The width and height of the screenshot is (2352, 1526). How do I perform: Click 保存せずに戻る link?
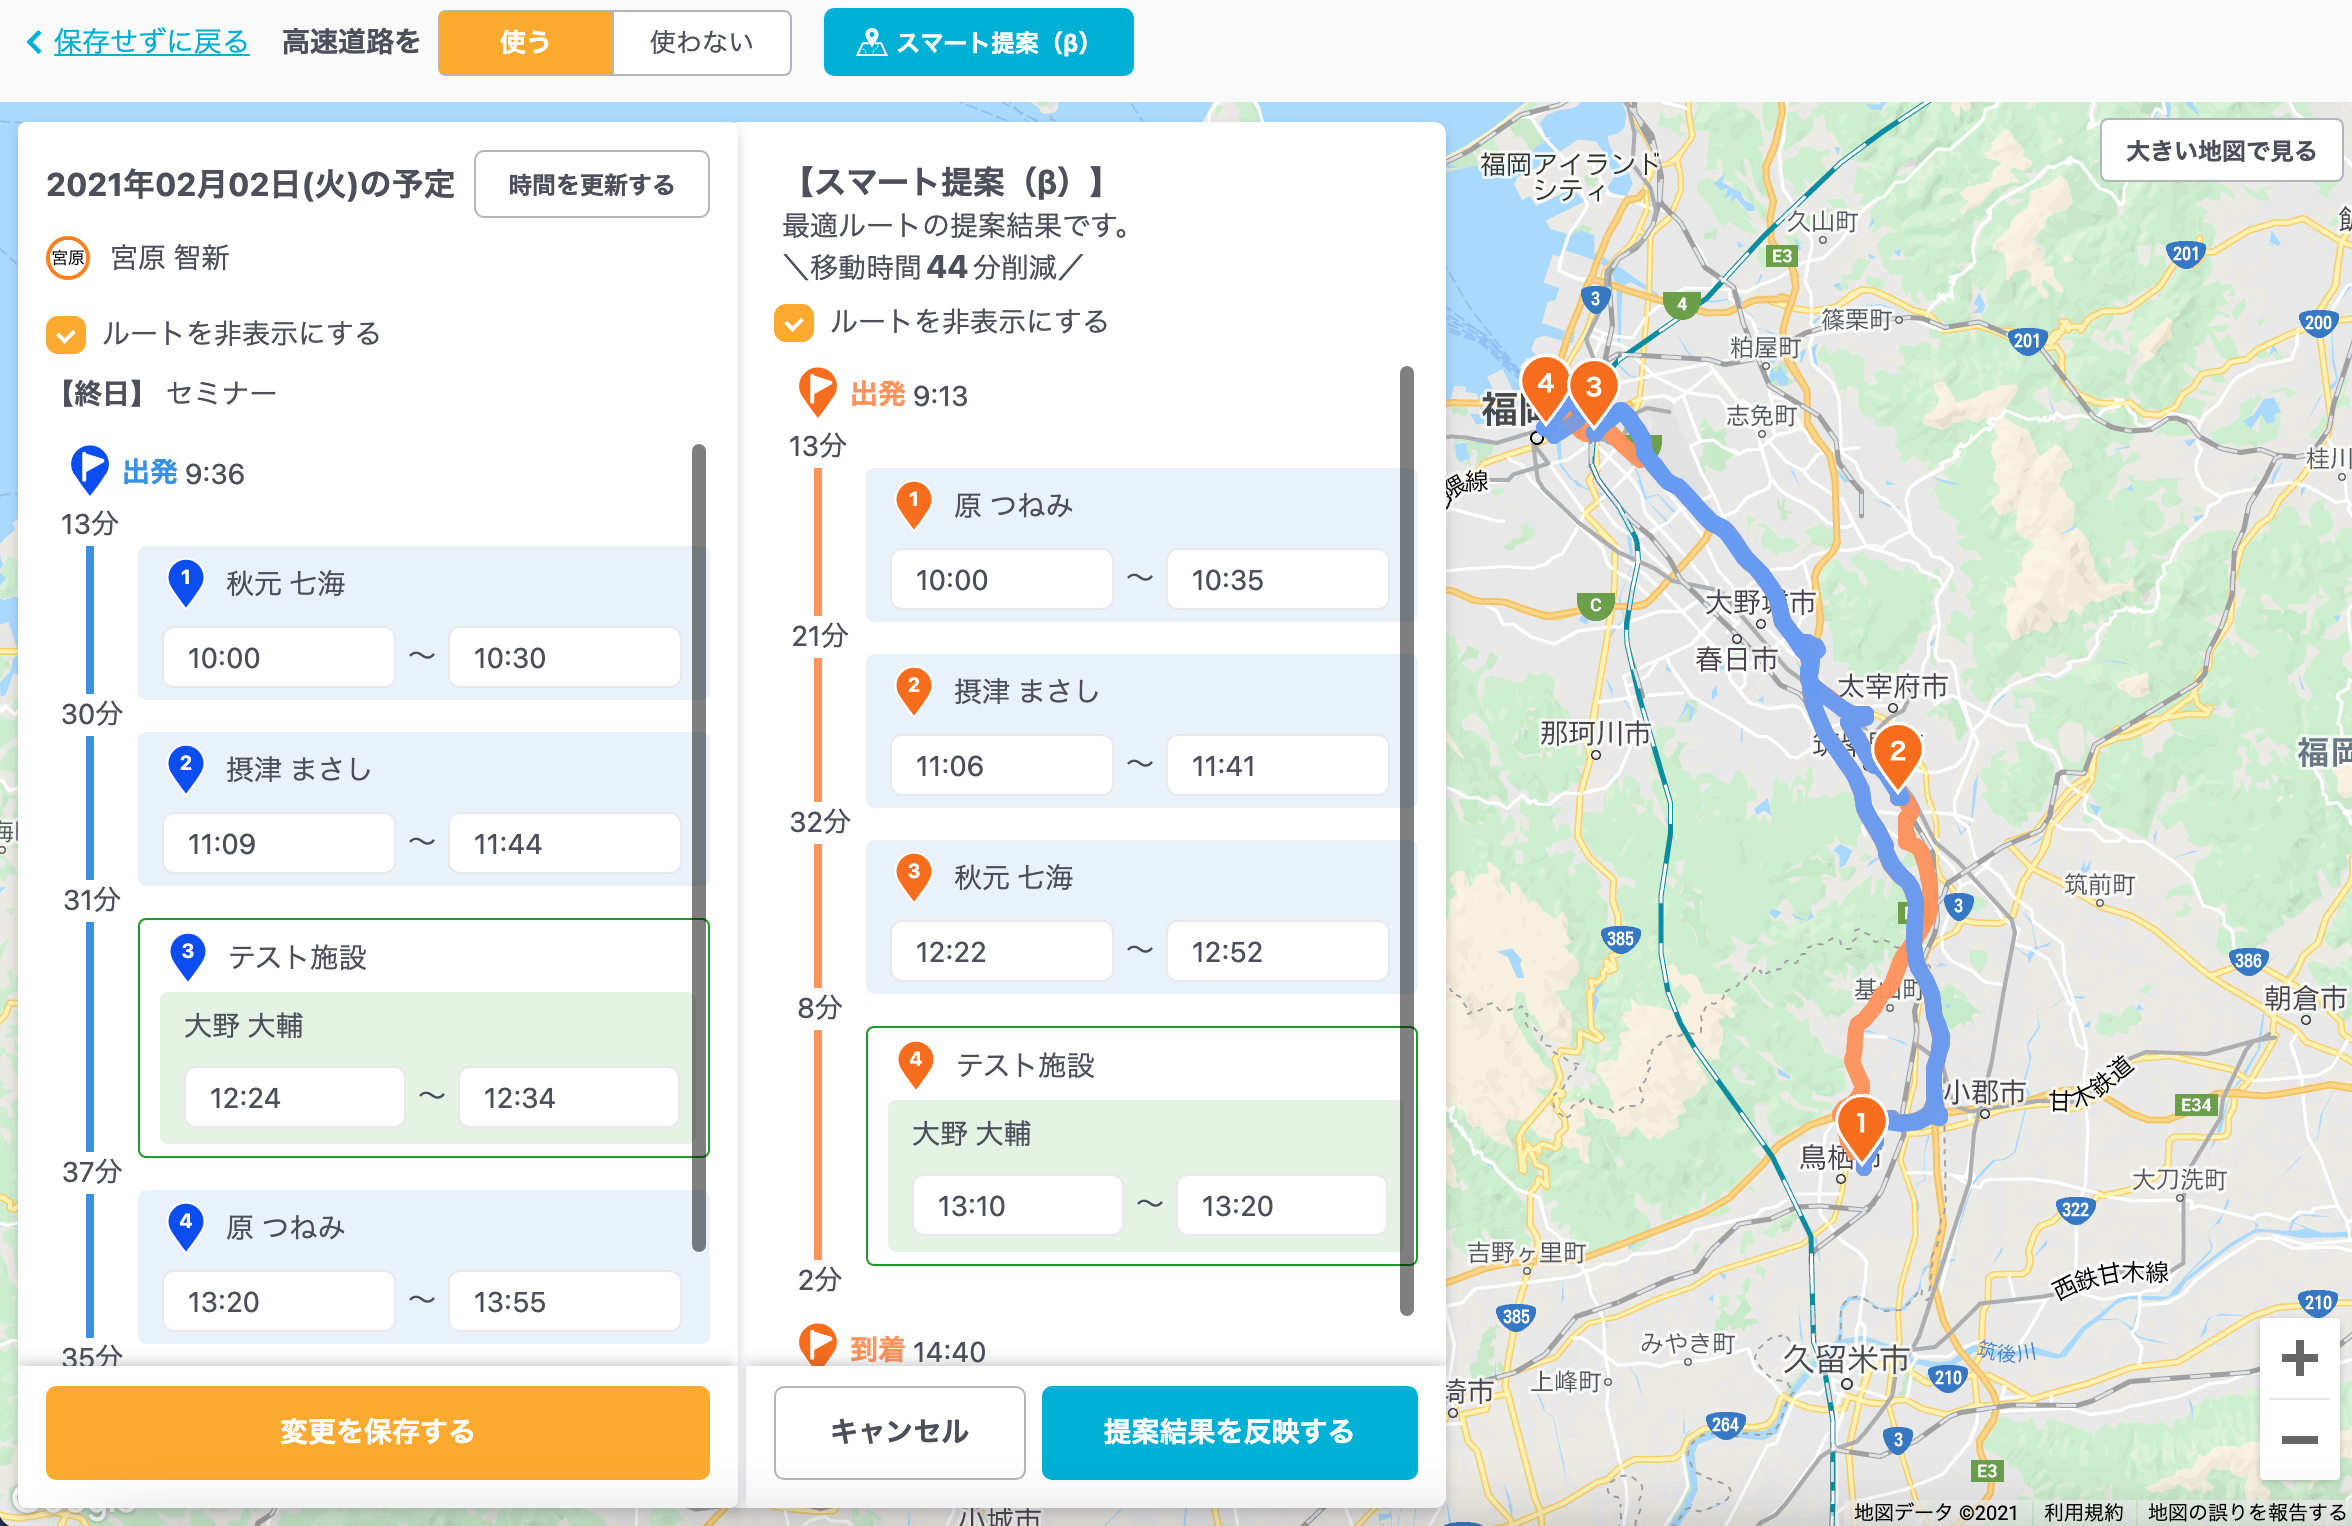pos(151,42)
